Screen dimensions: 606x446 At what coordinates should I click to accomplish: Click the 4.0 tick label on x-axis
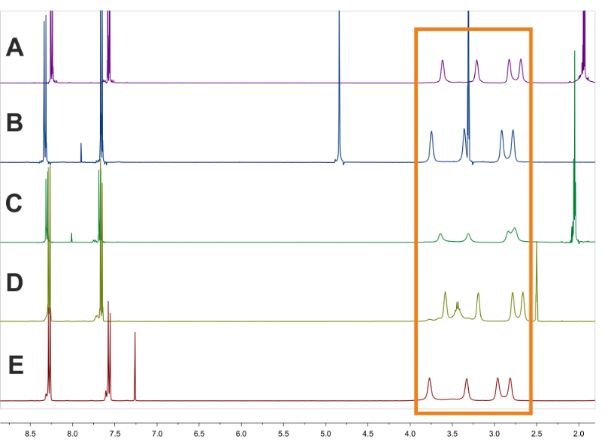(410, 436)
